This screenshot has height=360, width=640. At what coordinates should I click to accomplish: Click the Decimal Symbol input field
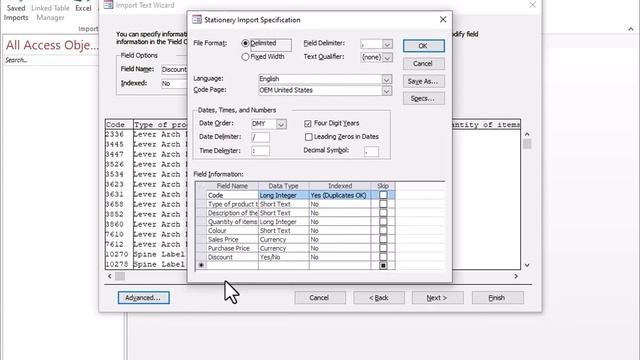(x=371, y=151)
